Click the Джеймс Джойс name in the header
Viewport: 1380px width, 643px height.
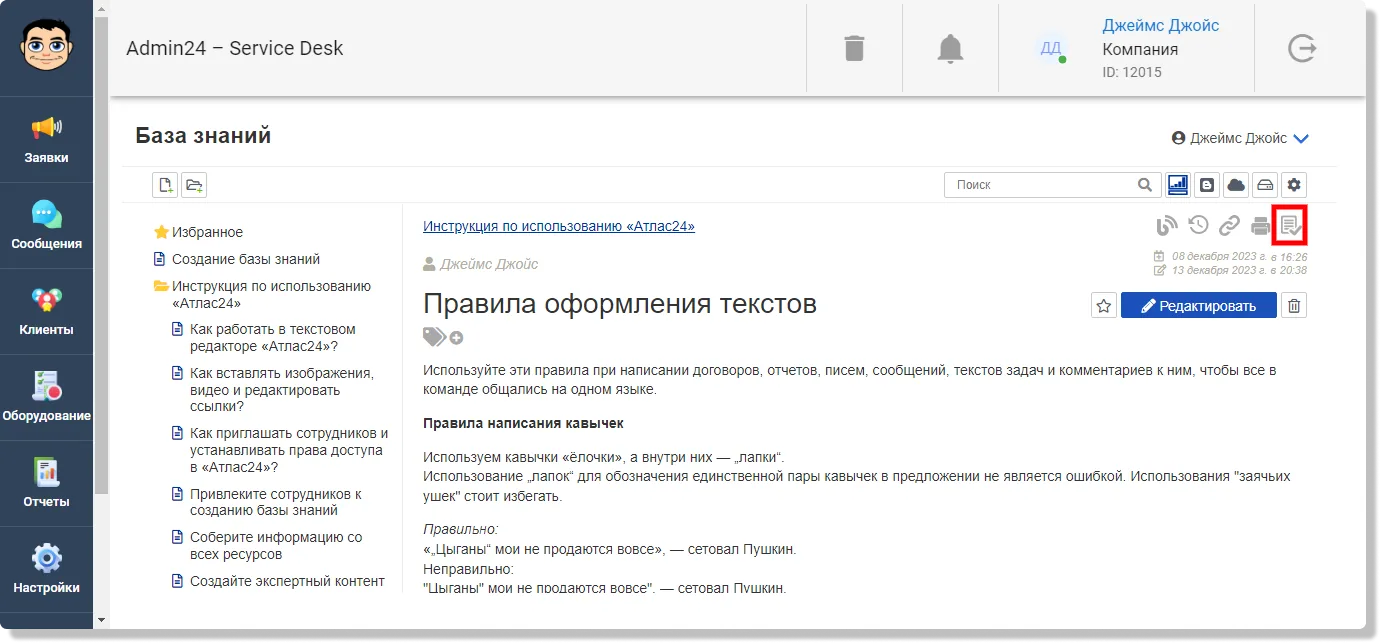click(1161, 26)
